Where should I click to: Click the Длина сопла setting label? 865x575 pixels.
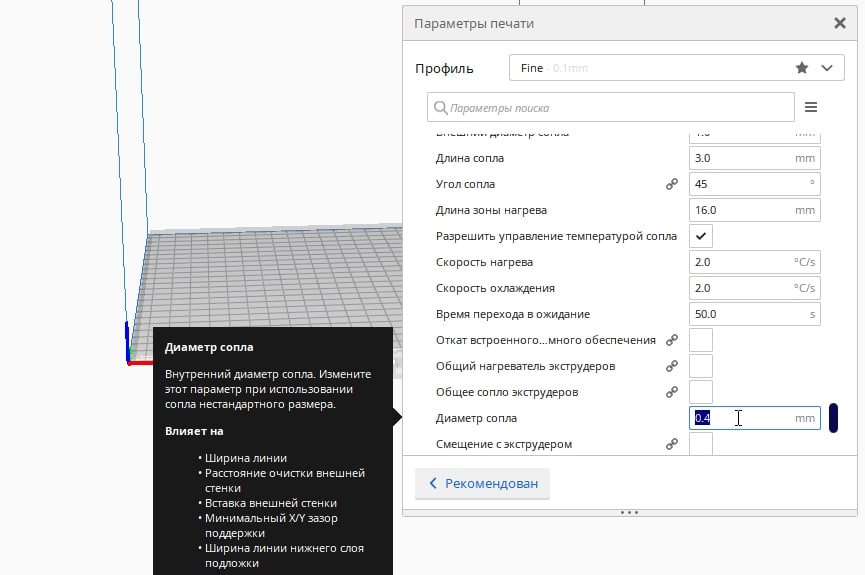coord(469,158)
